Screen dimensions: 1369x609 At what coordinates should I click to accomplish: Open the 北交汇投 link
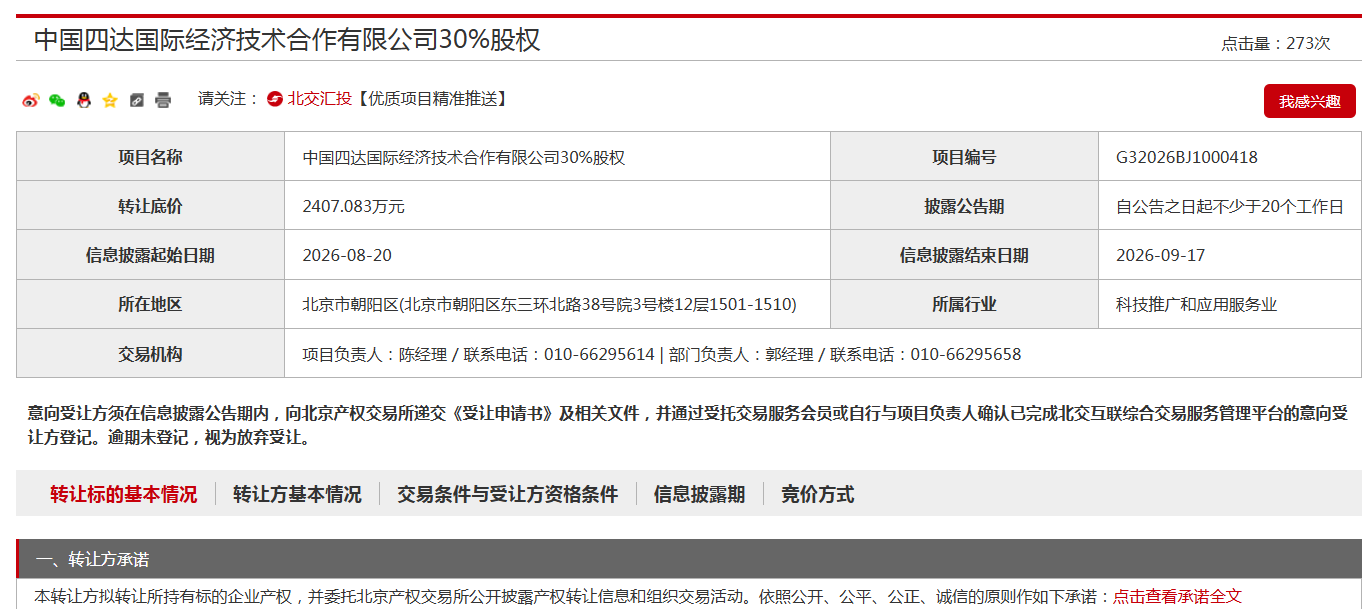[319, 99]
